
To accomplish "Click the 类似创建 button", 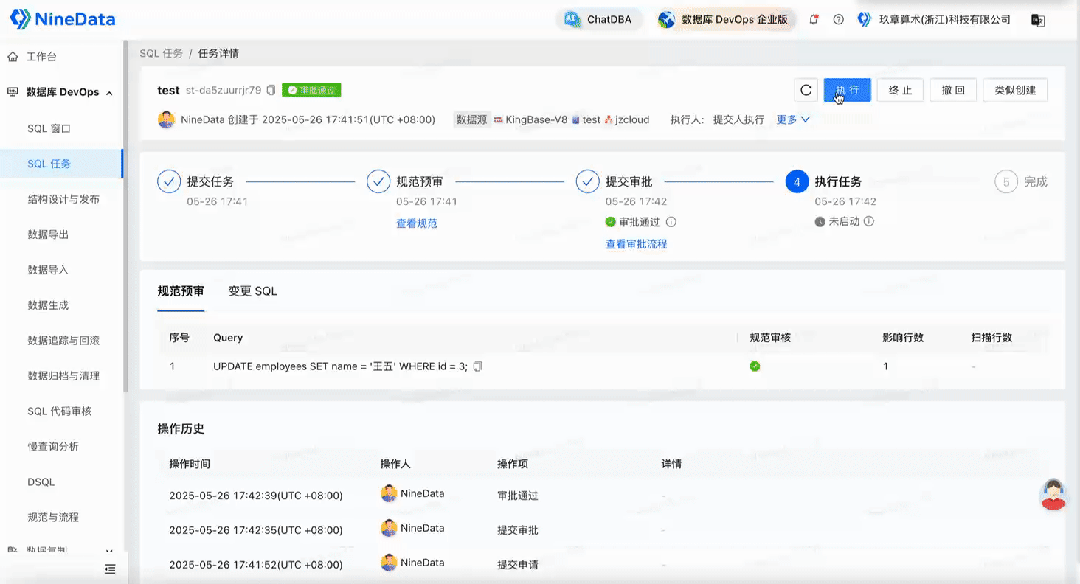I will (x=1015, y=90).
